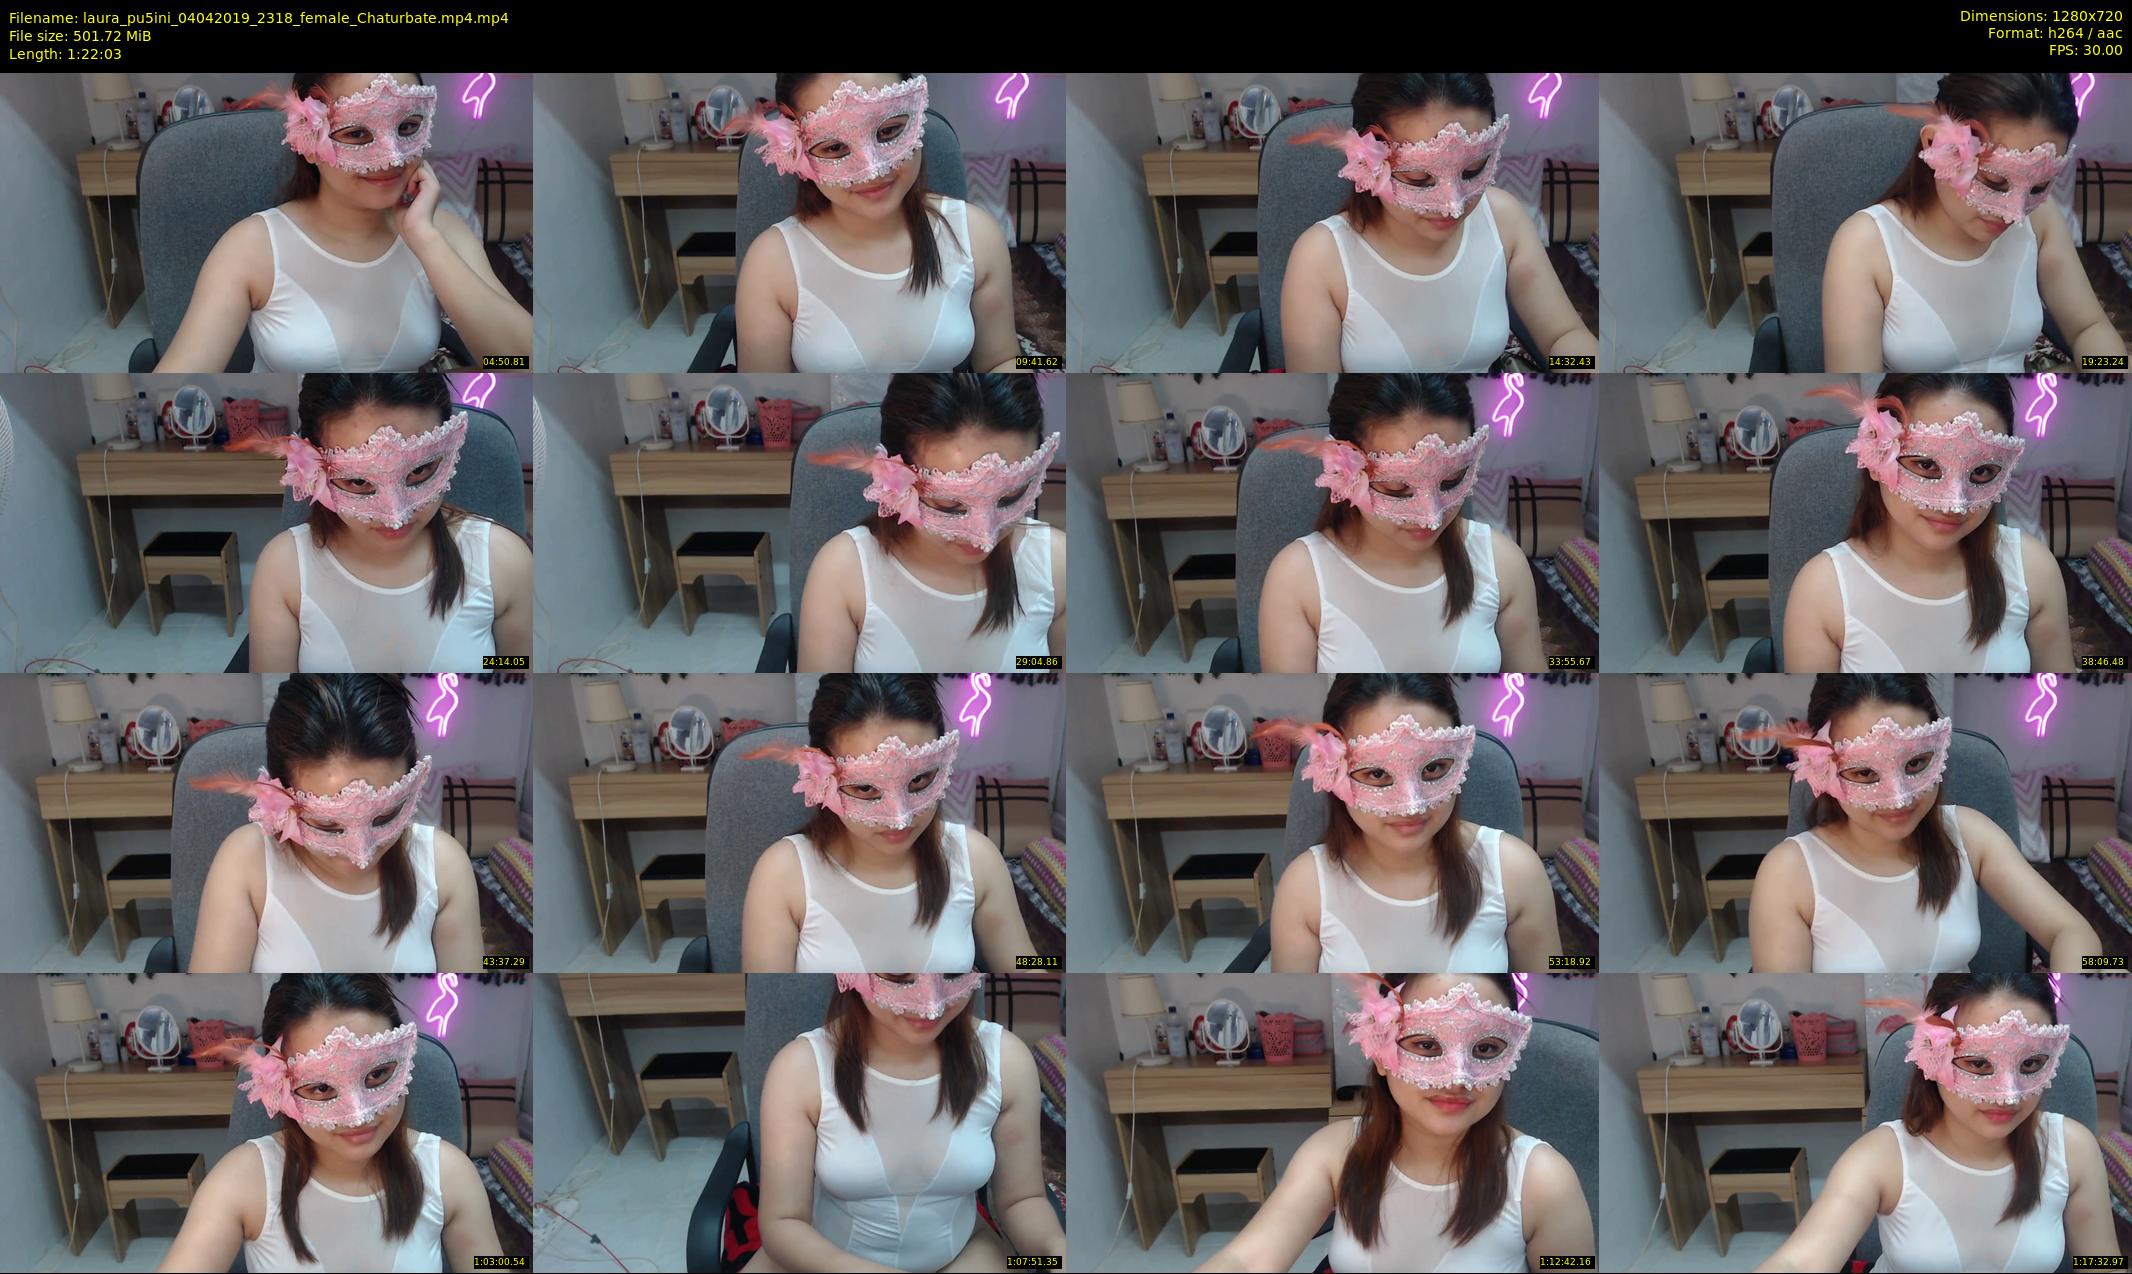Open the frame timestamped 58:09.73

[x=1865, y=822]
